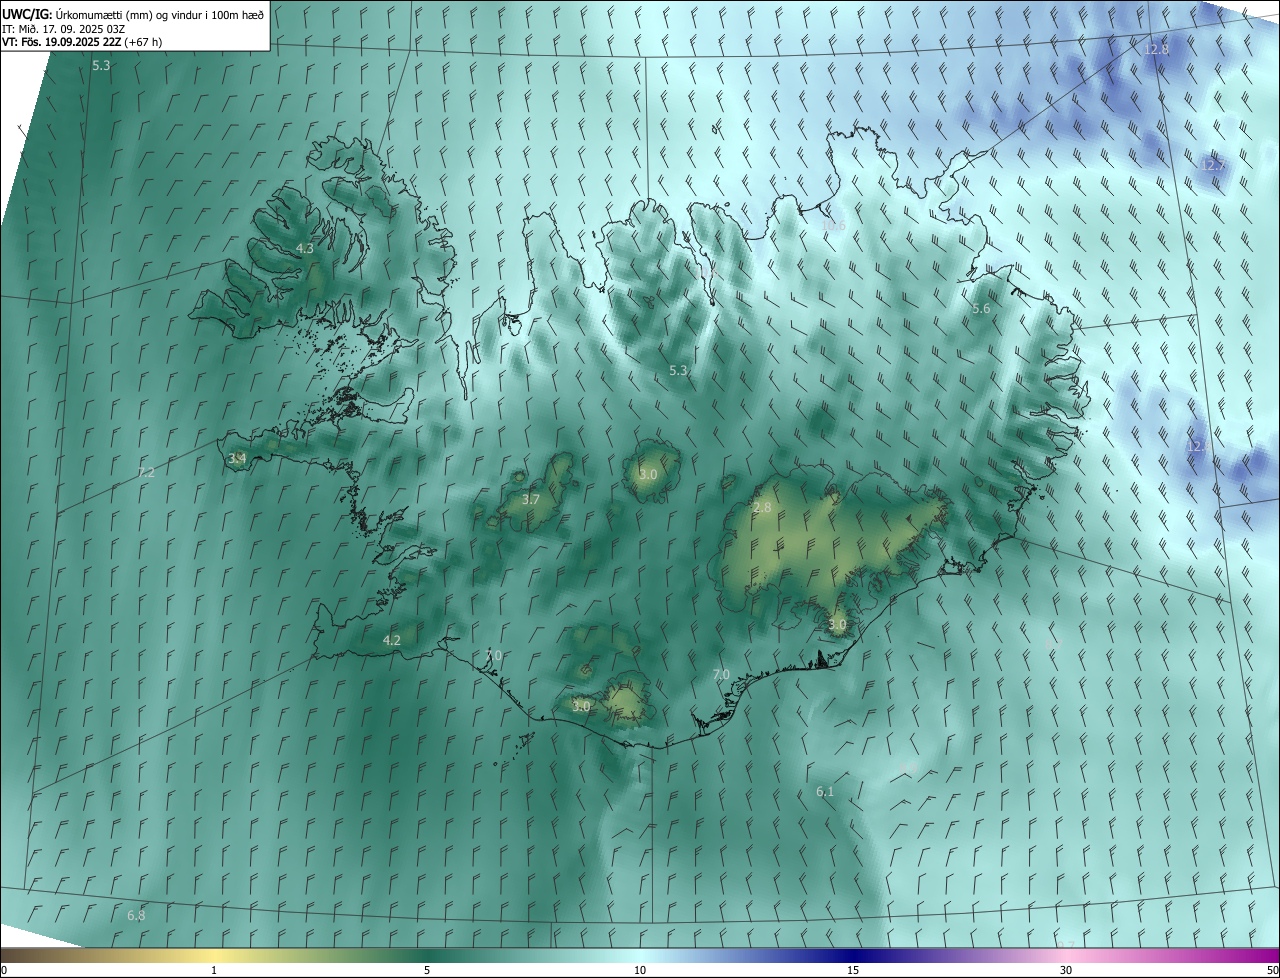1280x978 pixels.
Task: Select the 5 tick on the color scale
Action: (x=427, y=970)
